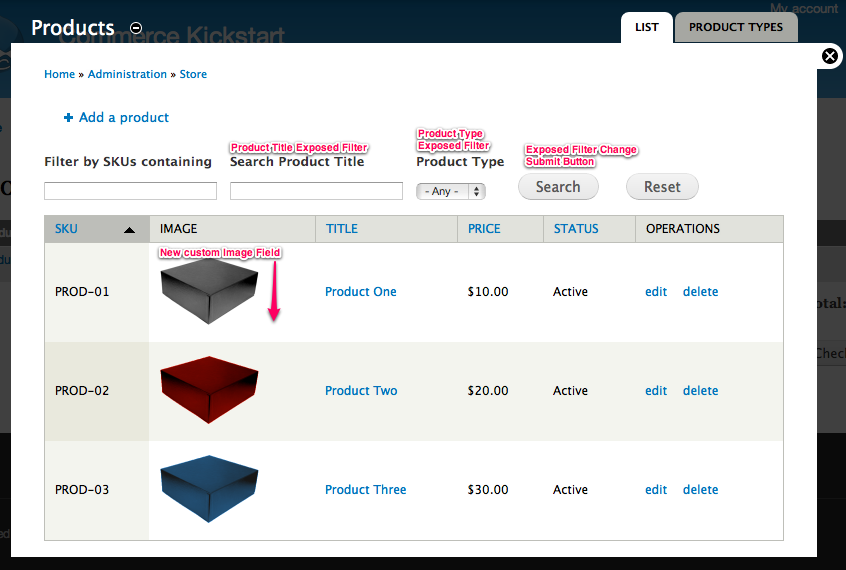Click the $30.00 price cell
Screen dimensions: 846x570
[x=488, y=490]
